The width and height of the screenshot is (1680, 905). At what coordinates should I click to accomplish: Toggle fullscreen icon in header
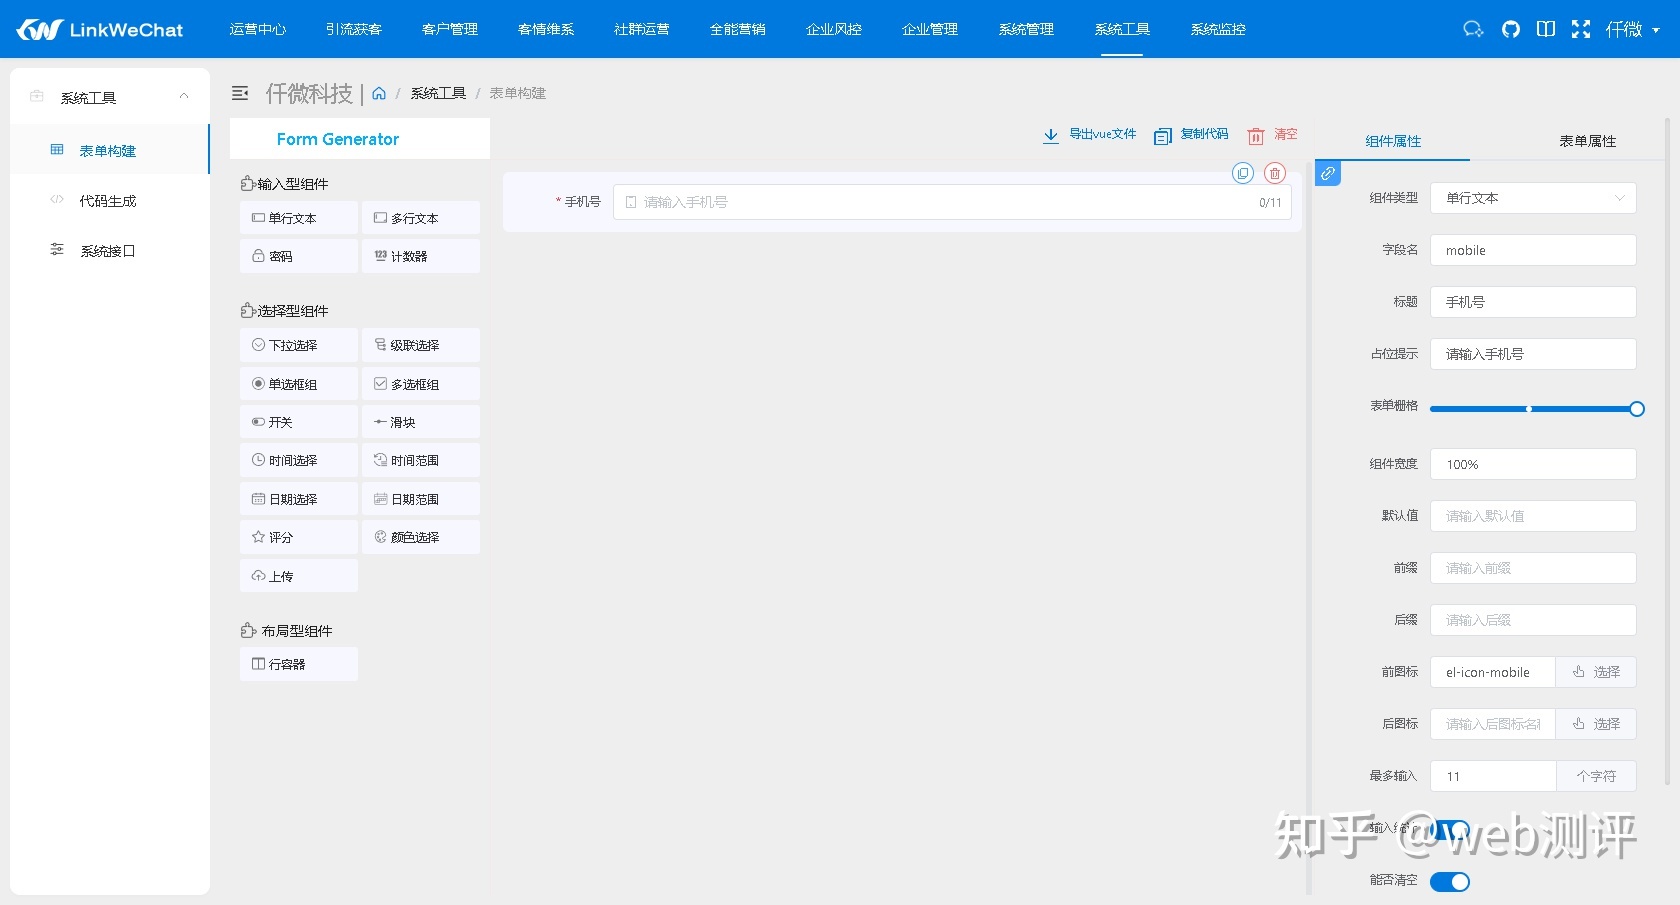tap(1581, 29)
